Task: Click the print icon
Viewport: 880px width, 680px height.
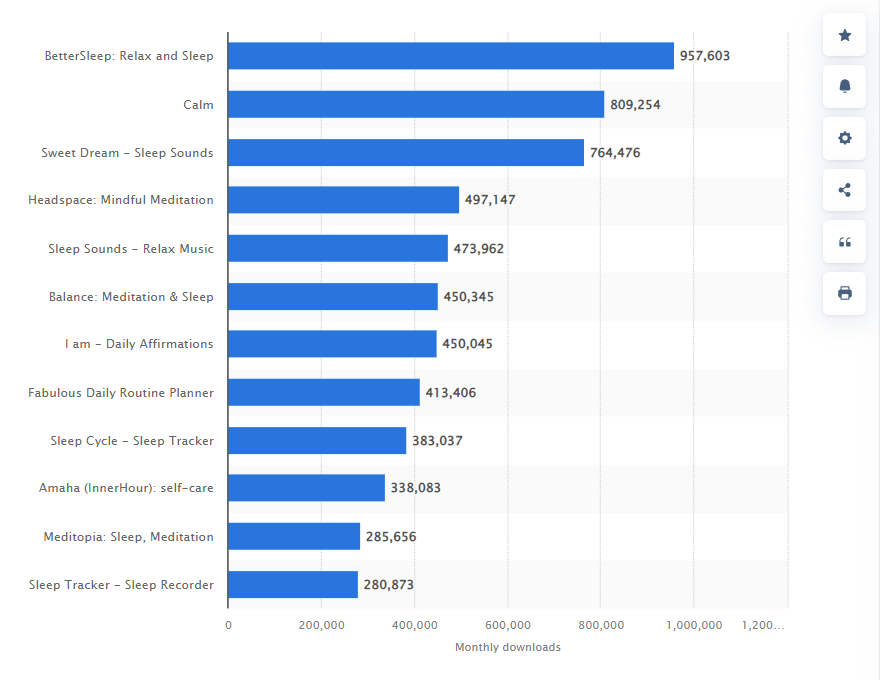Action: point(844,293)
